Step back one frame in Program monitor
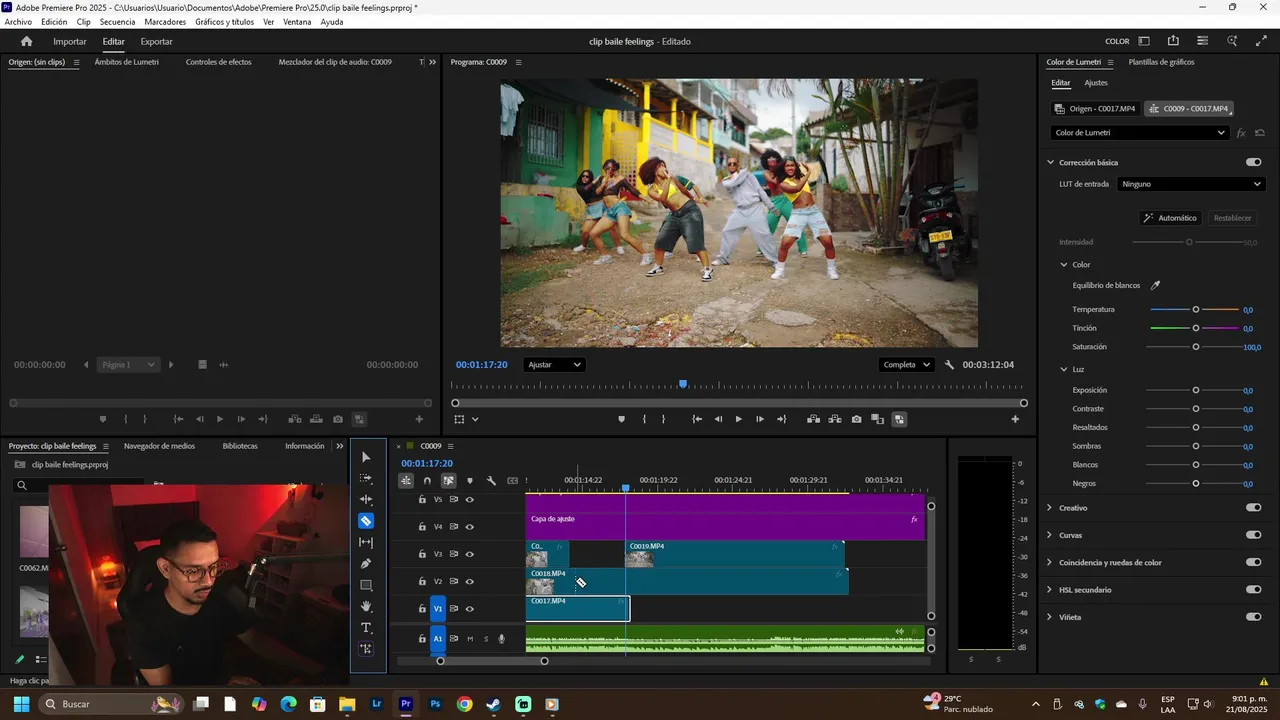 pyautogui.click(x=718, y=419)
